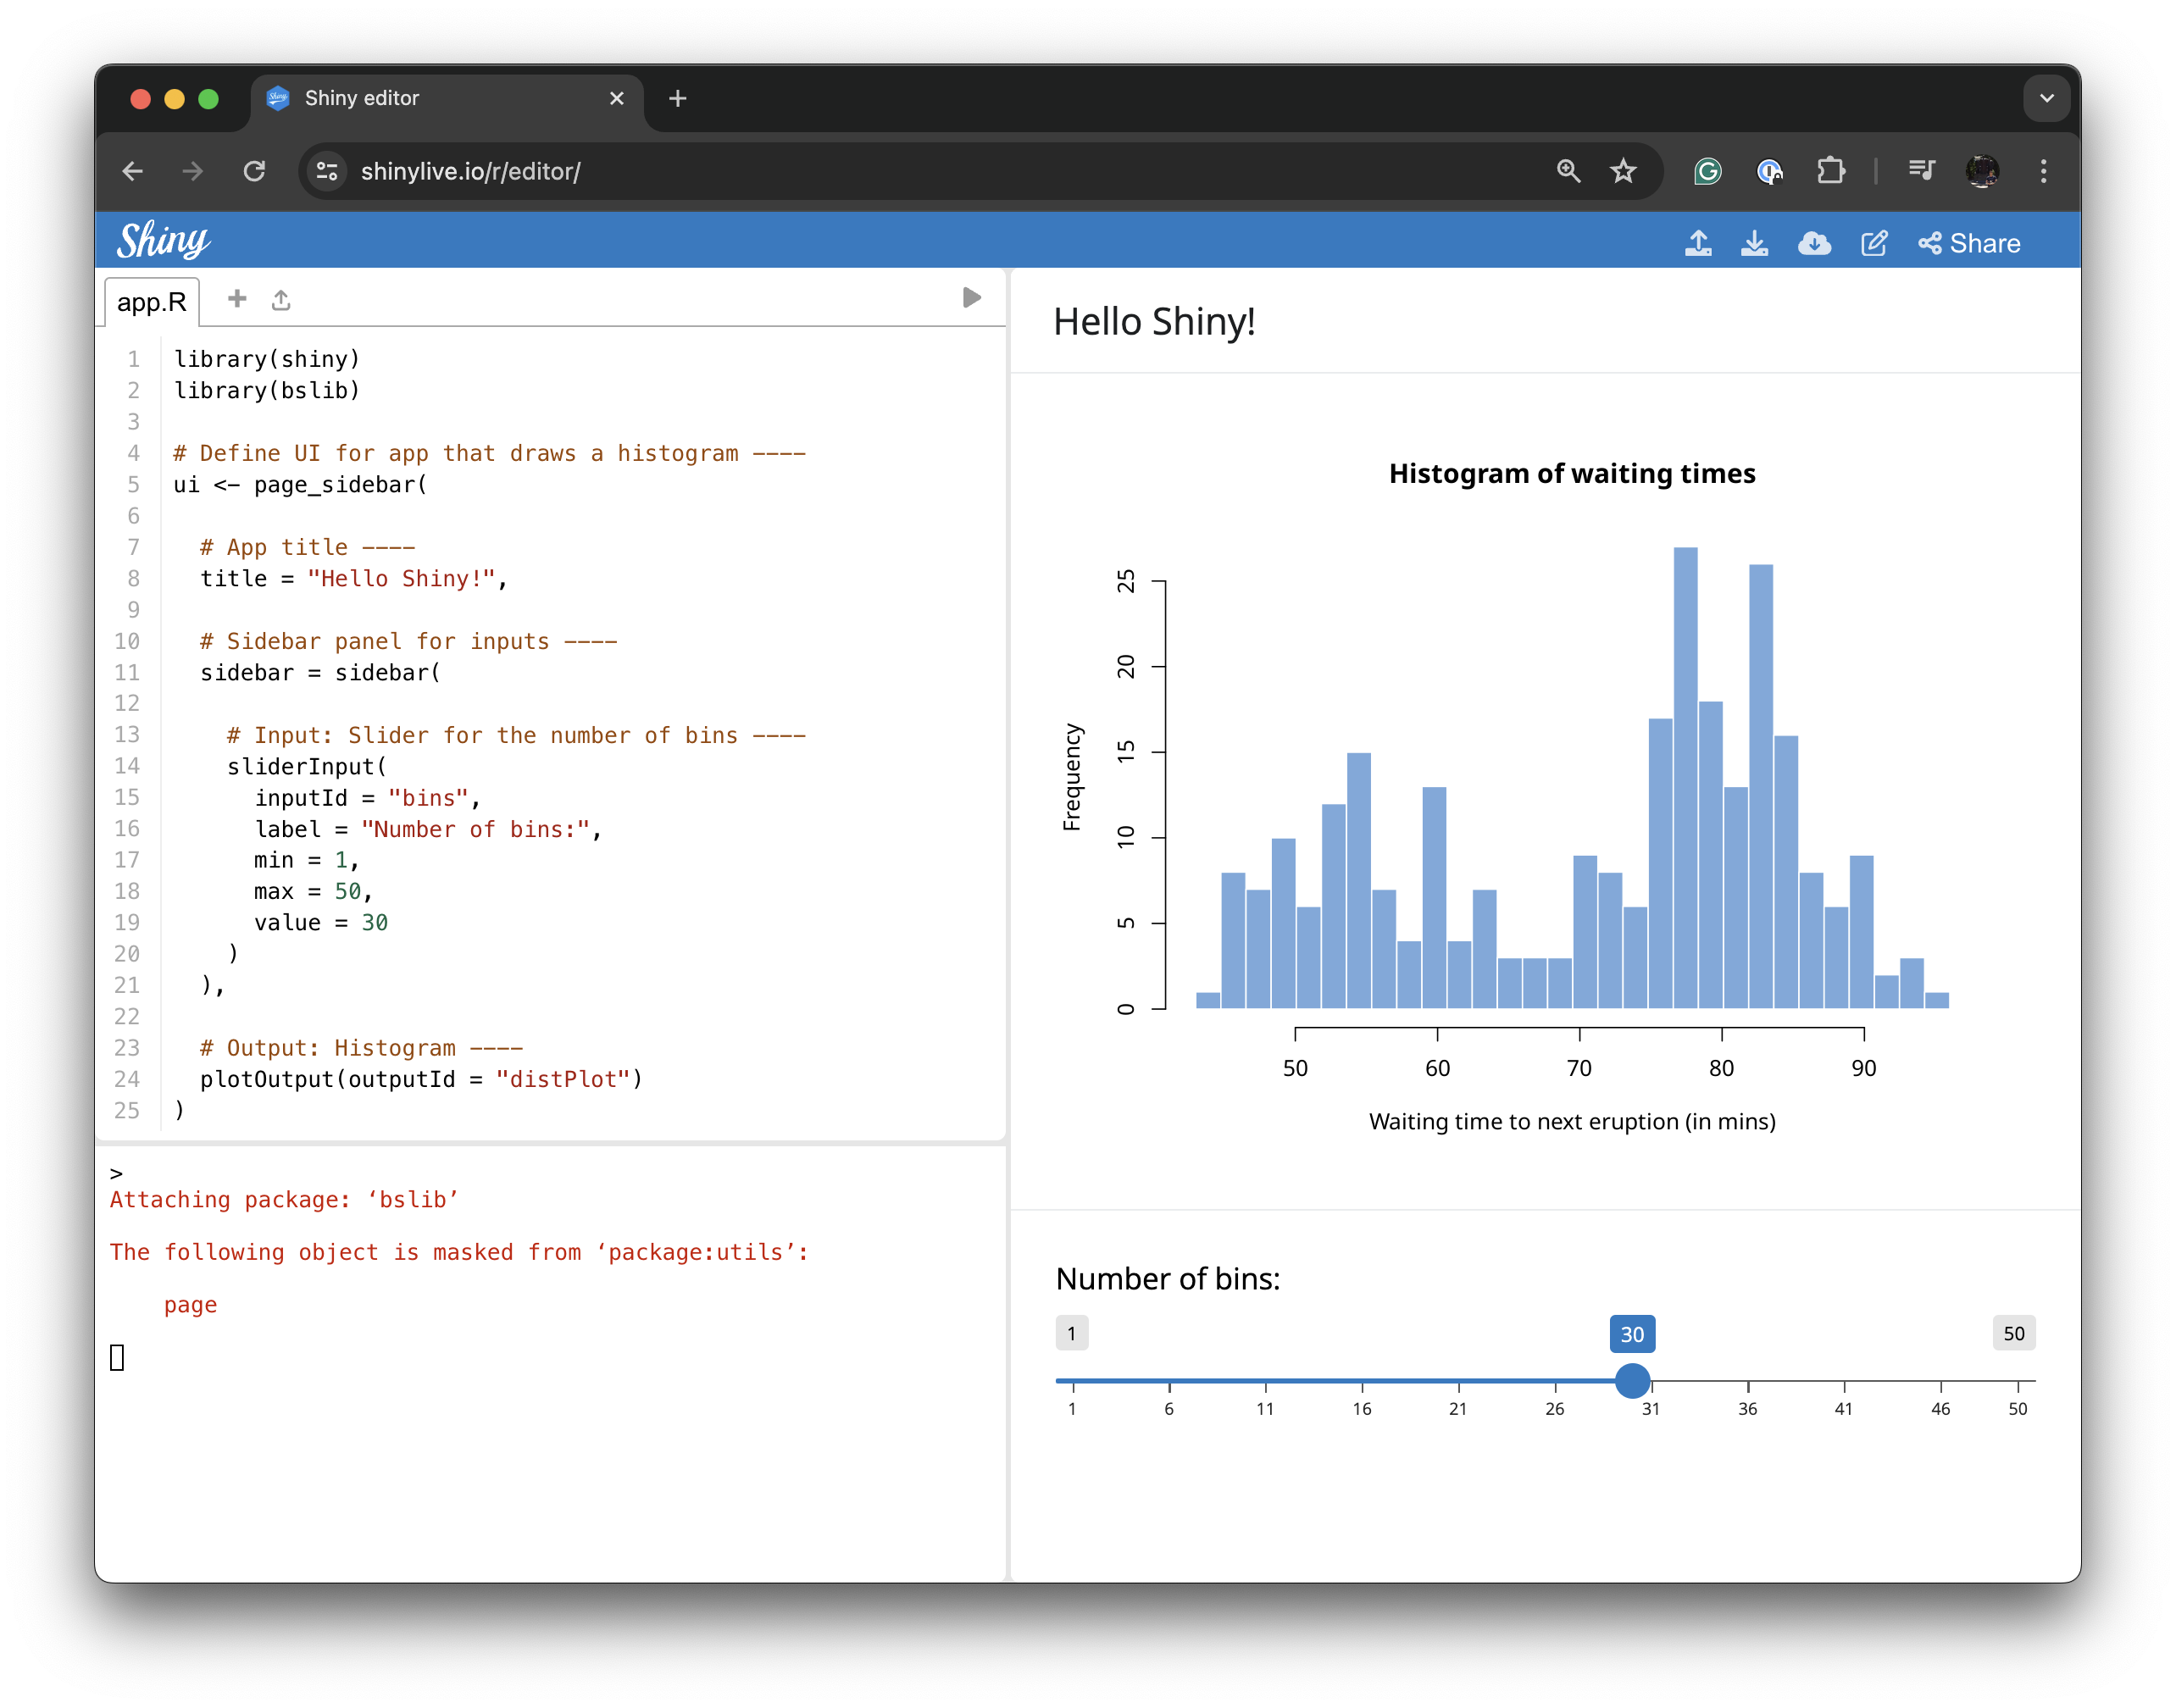
Task: Expand the tab search chevron dropdown
Action: point(2046,98)
